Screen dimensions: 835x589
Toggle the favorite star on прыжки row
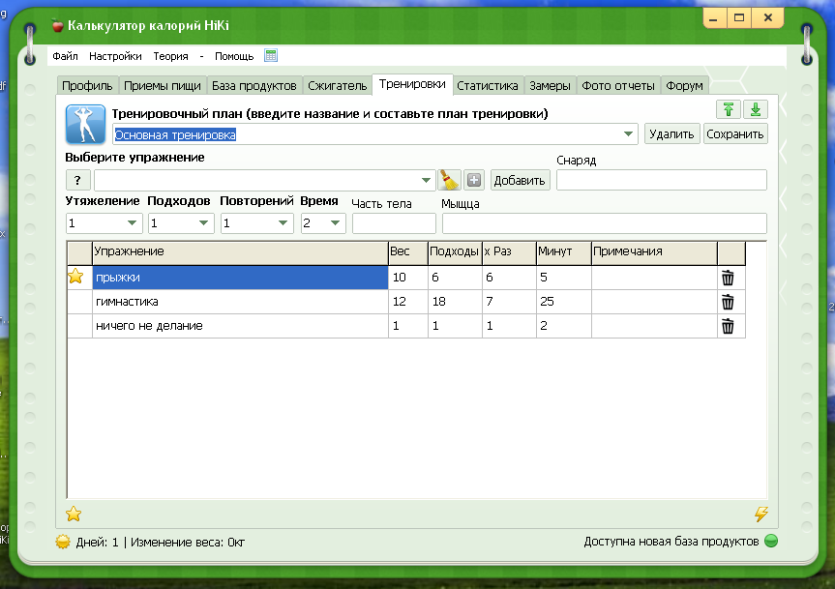76,276
